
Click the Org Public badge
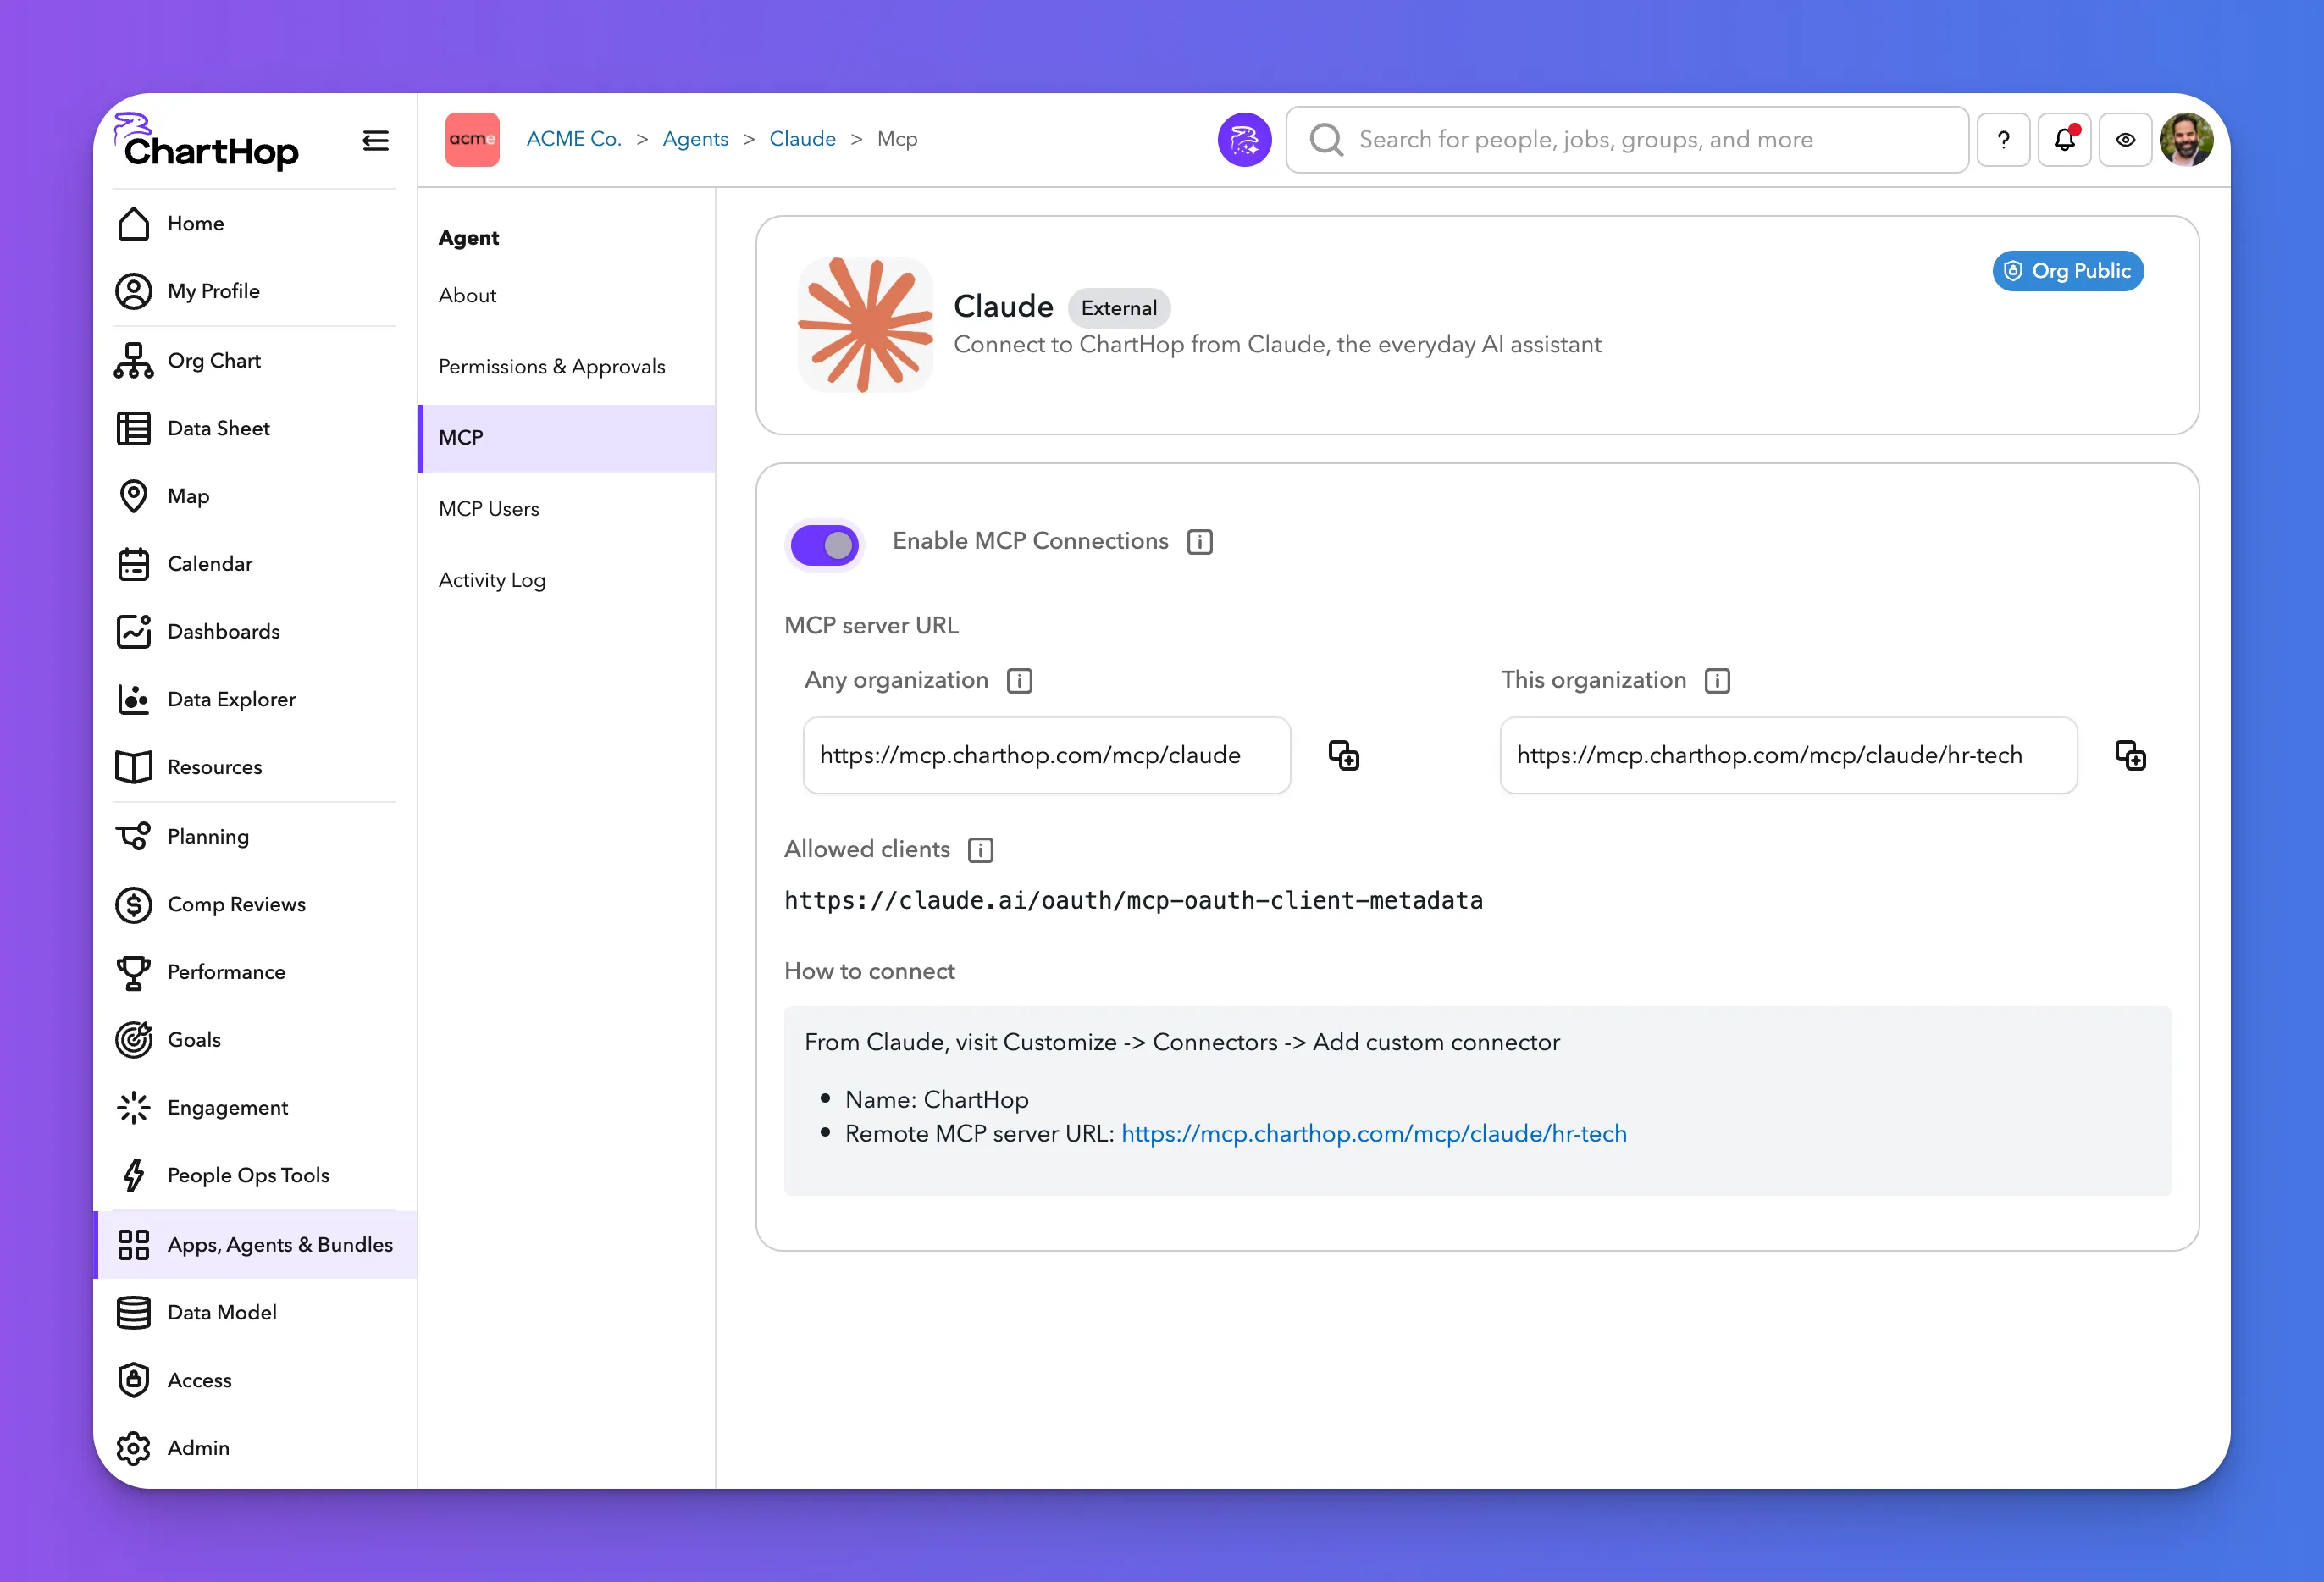(2068, 271)
